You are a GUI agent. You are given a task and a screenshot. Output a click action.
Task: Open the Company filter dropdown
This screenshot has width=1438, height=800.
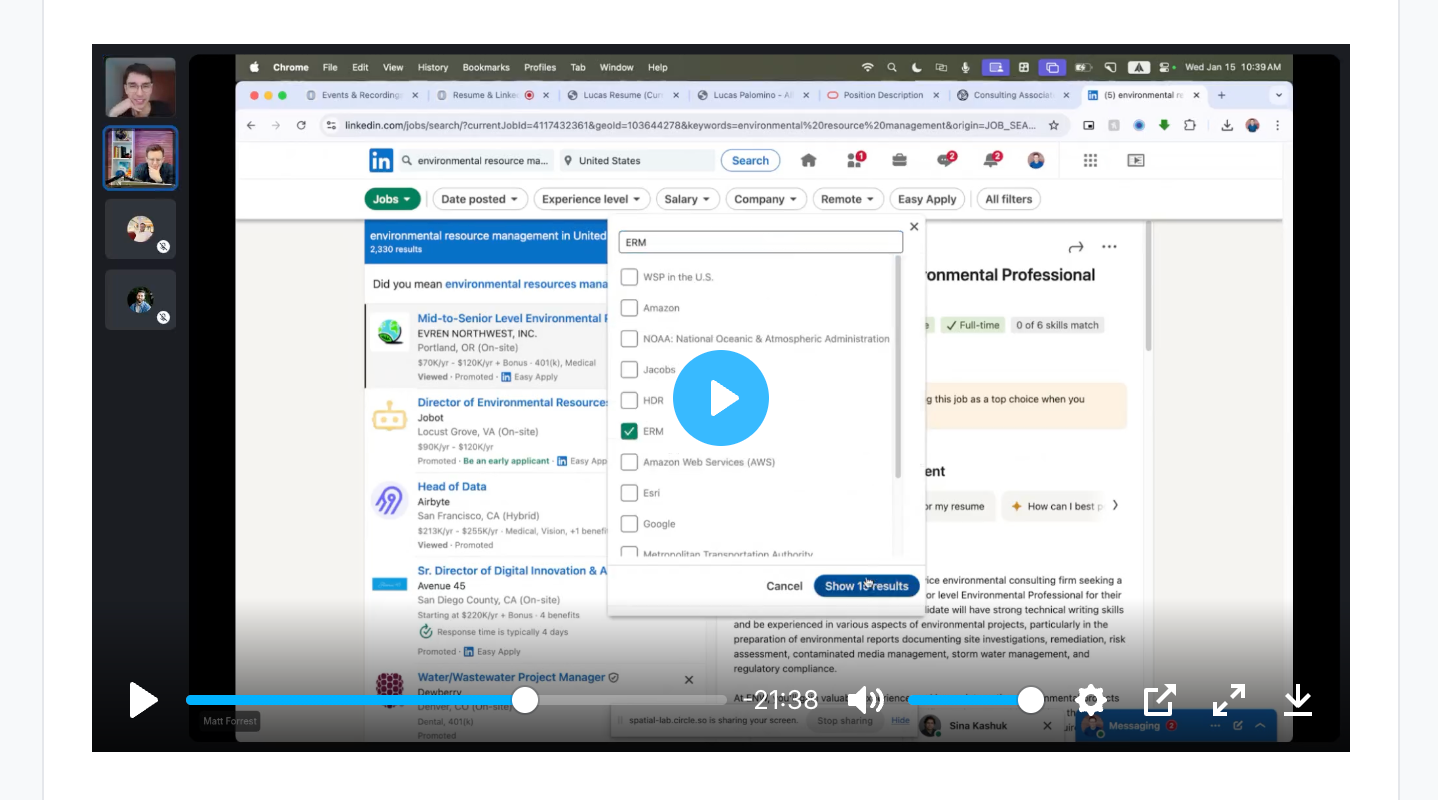765,199
